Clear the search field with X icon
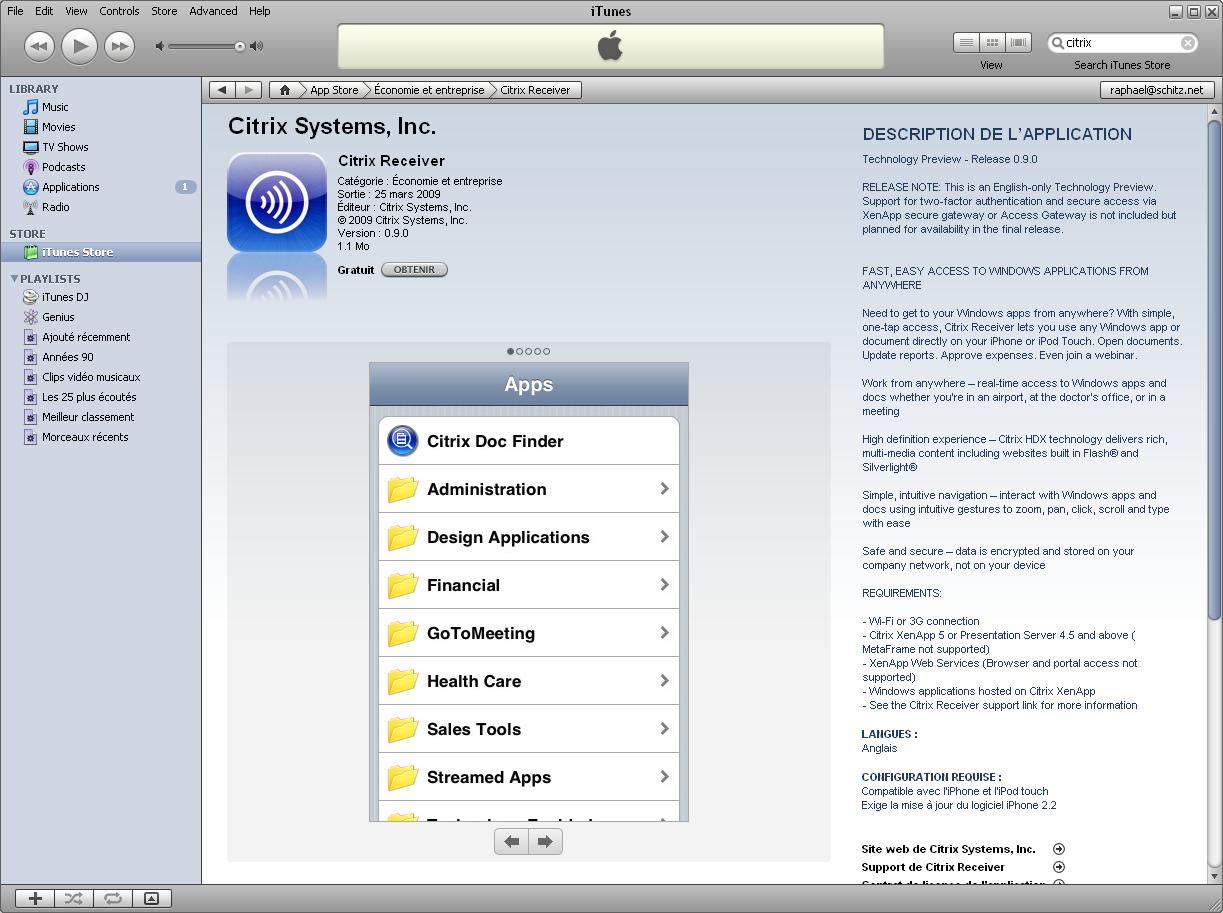Screen dimensions: 1223x913 1188,43
